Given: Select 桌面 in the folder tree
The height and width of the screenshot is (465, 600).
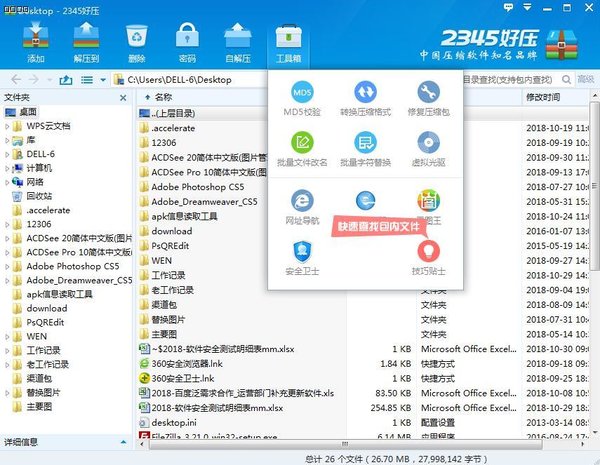Looking at the screenshot, I should (21, 112).
